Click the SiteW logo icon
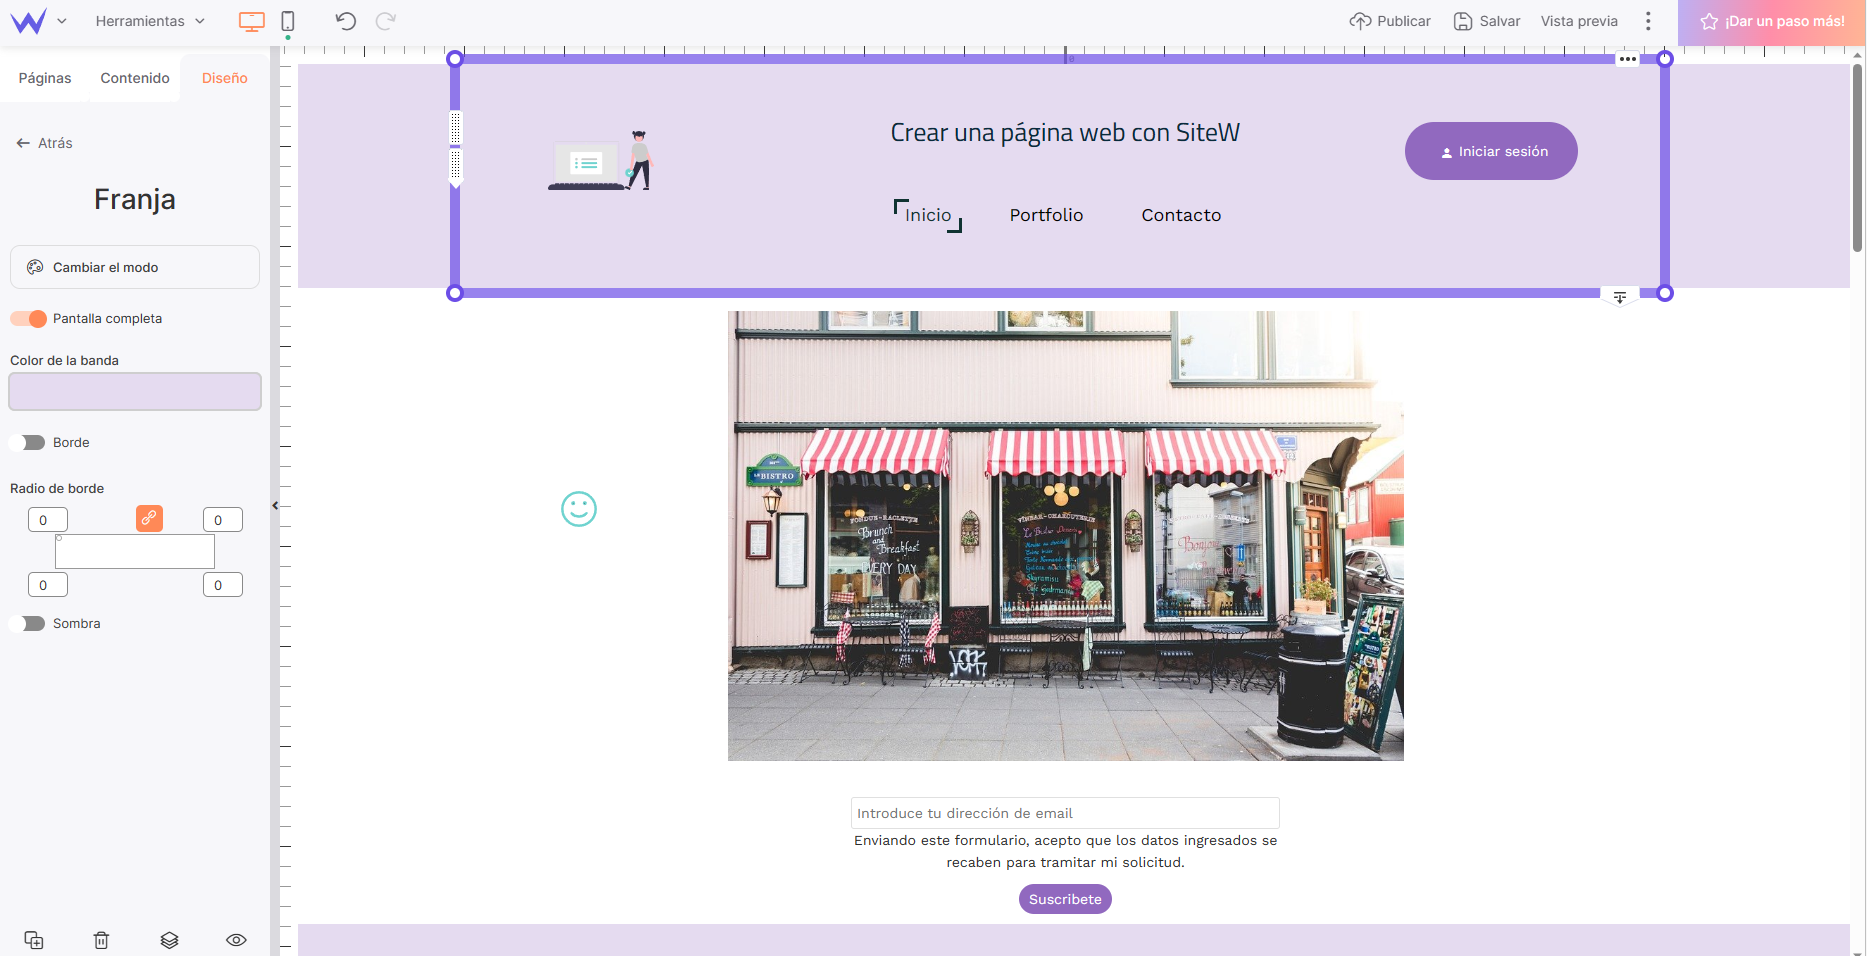The height and width of the screenshot is (956, 1867). pyautogui.click(x=28, y=21)
